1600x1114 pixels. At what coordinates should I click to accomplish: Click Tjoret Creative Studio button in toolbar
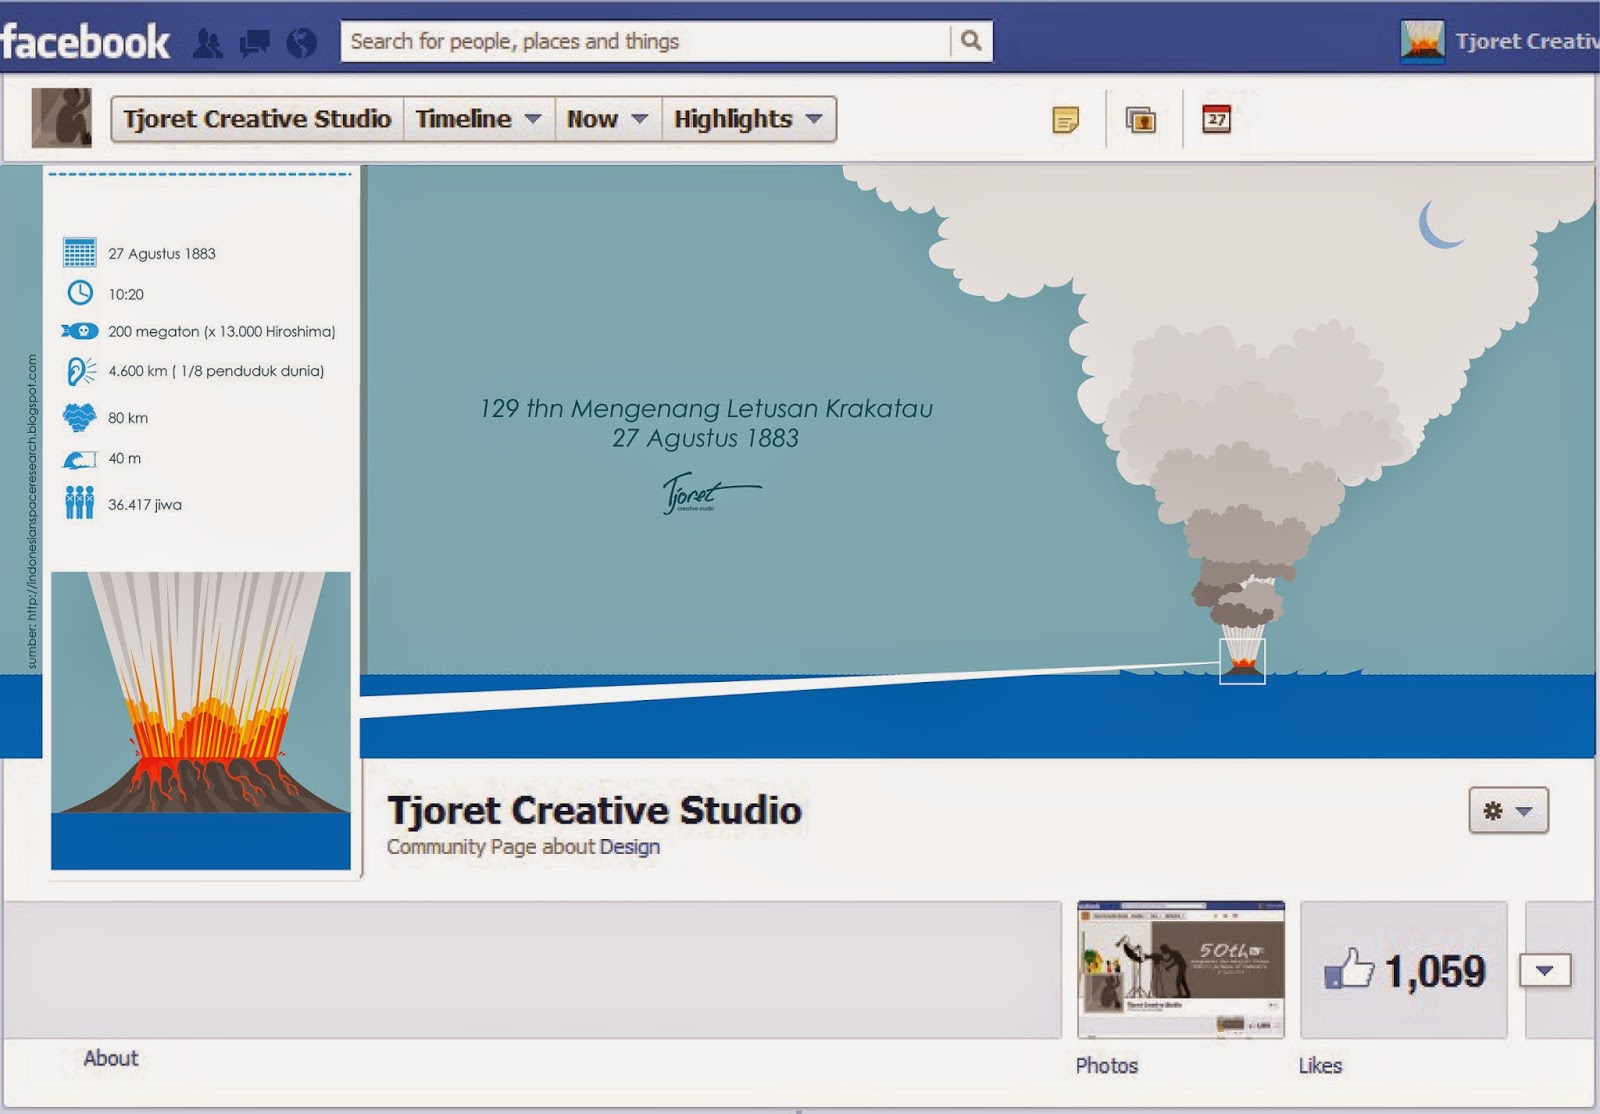[257, 119]
